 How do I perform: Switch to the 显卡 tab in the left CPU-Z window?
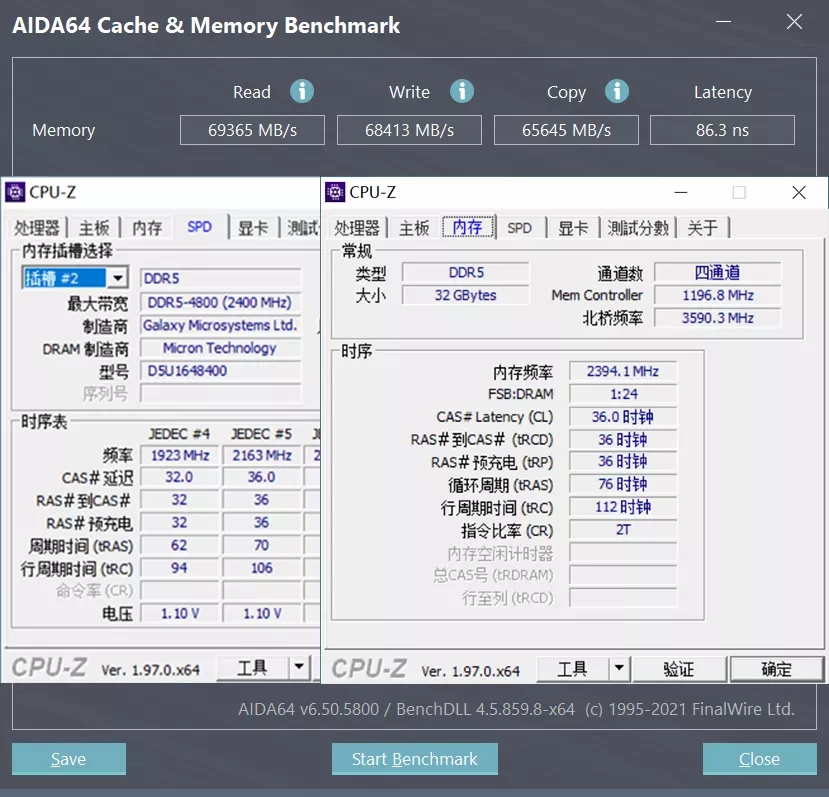pyautogui.click(x=254, y=227)
